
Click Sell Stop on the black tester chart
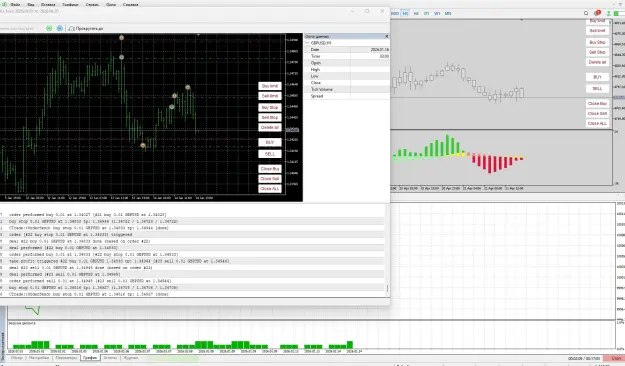pos(270,118)
